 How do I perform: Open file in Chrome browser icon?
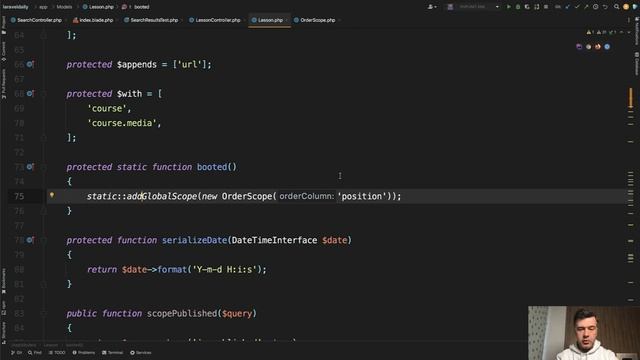588,47
